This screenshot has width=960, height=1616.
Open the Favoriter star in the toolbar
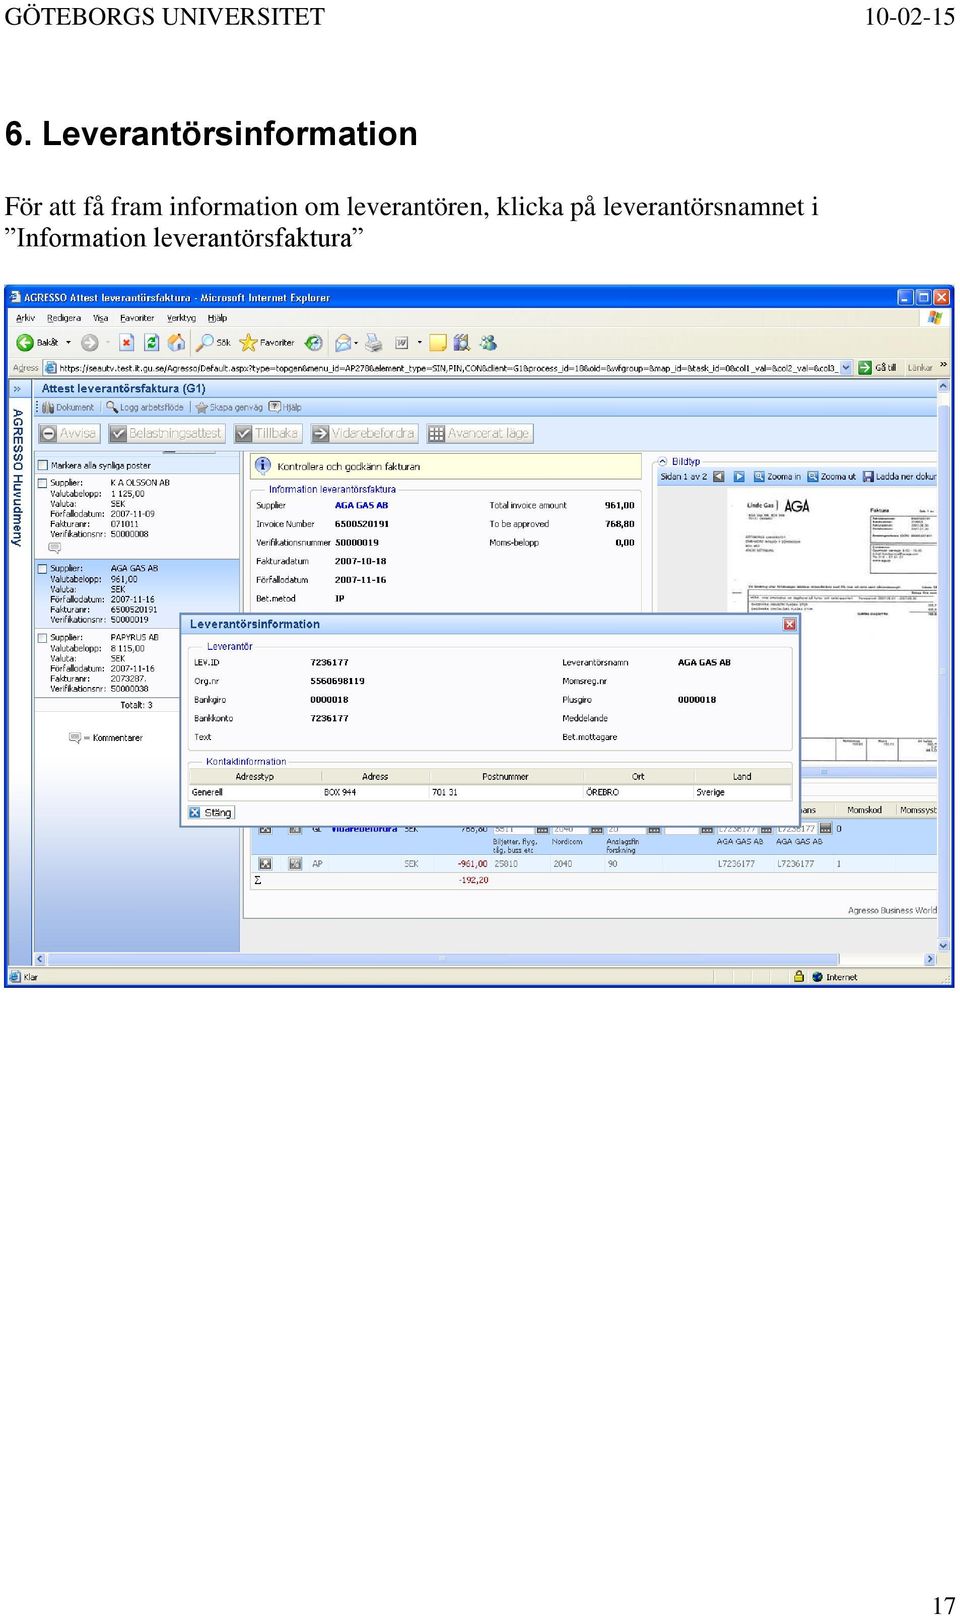pyautogui.click(x=267, y=343)
